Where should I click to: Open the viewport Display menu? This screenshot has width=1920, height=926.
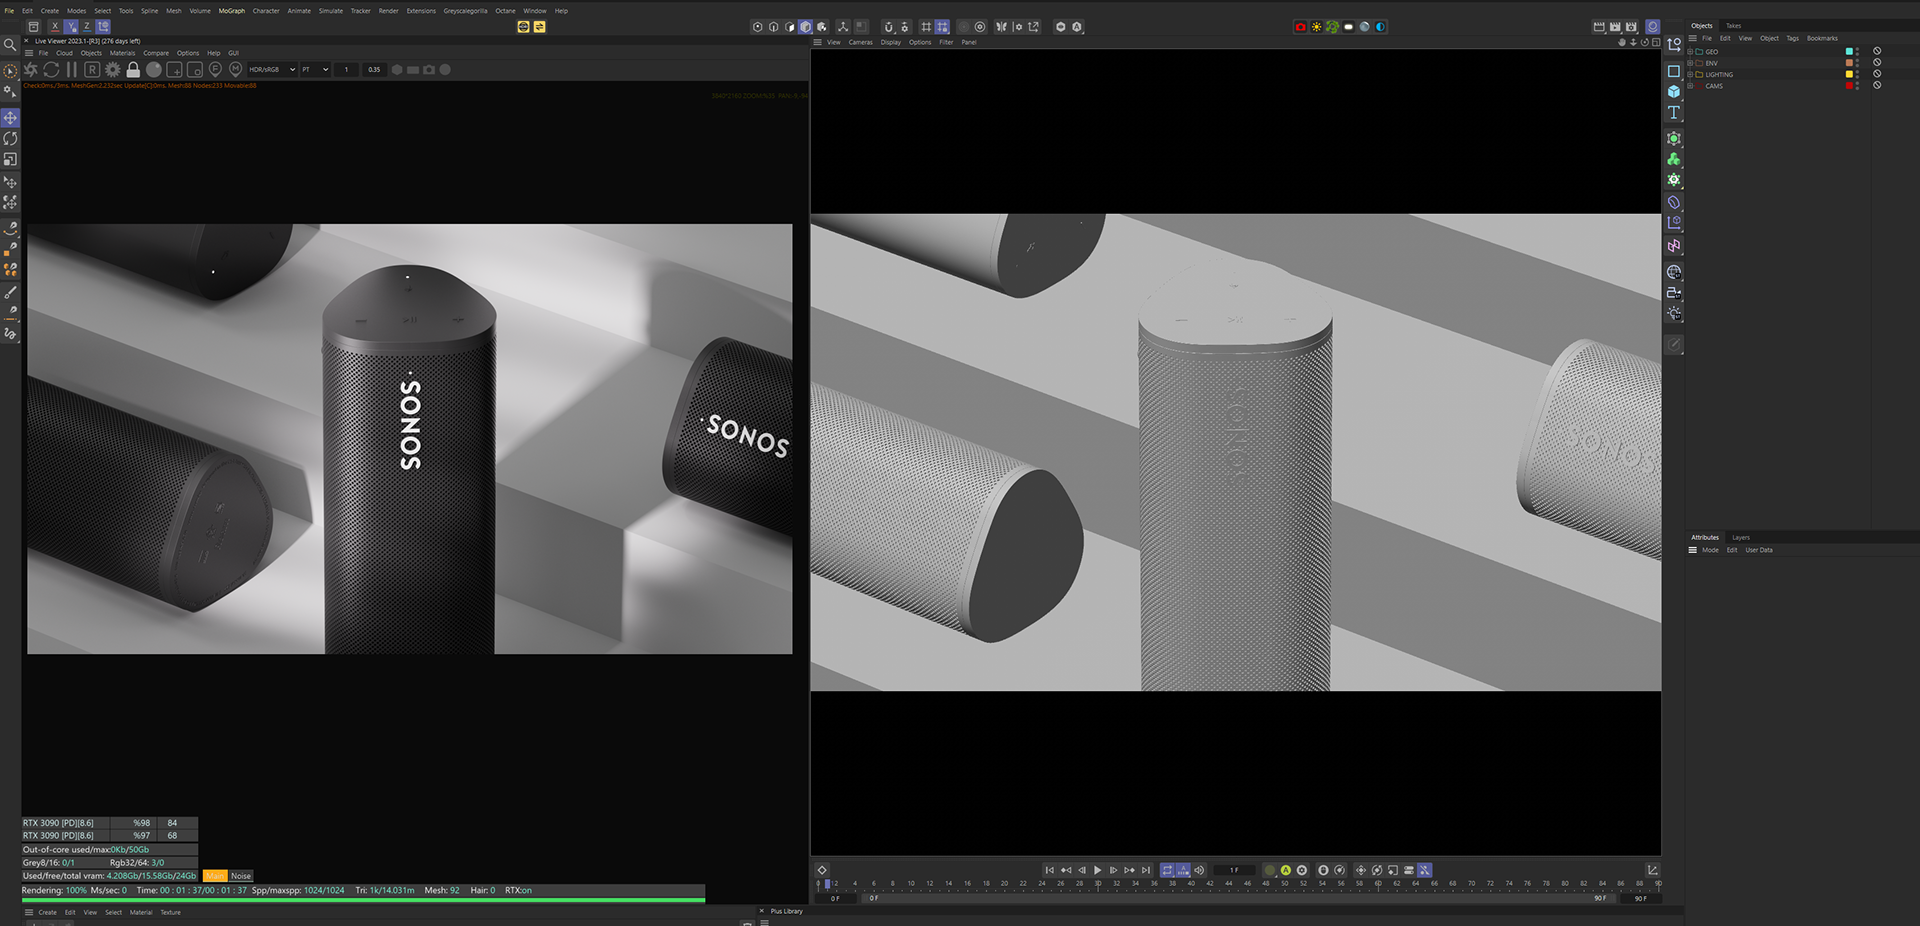890,42
